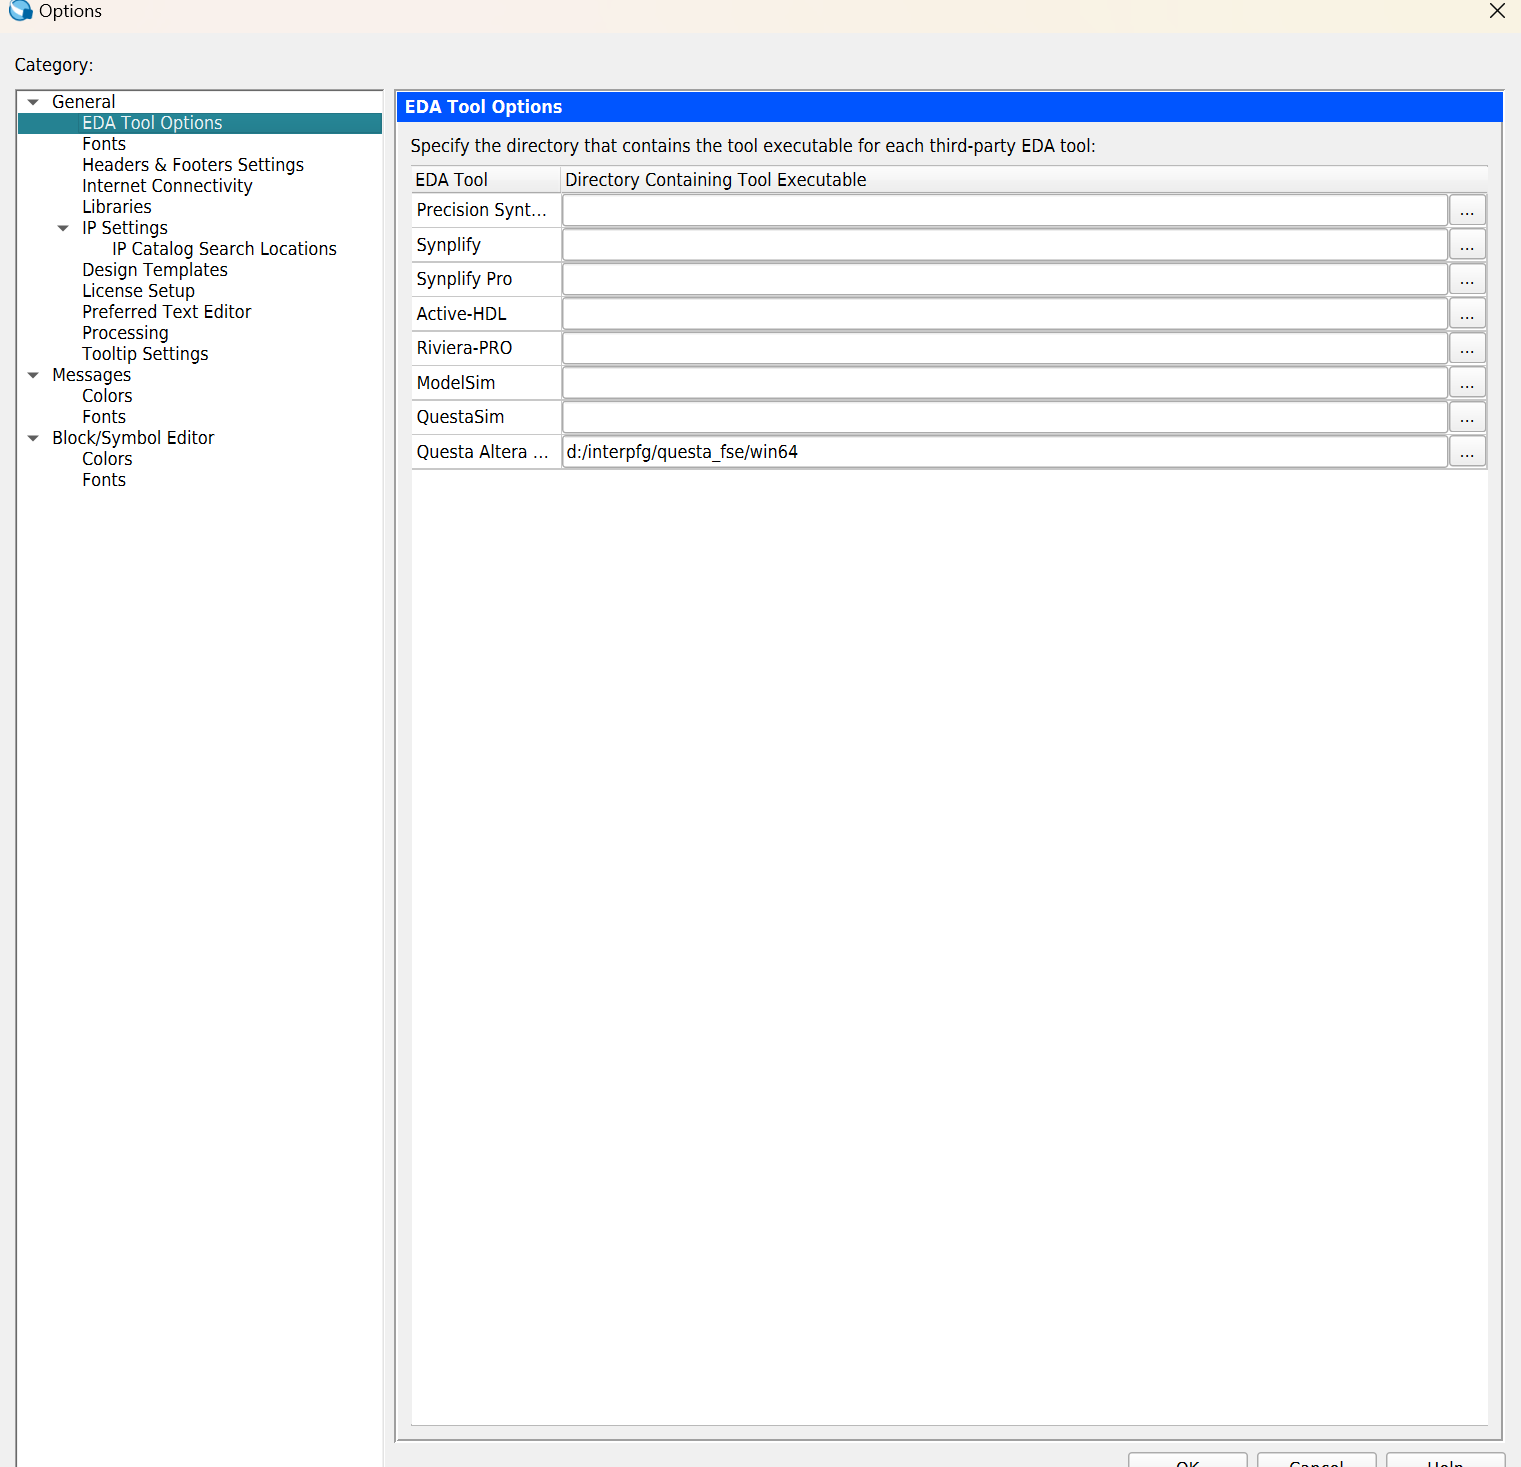Click Questa Altera path d:/interpfg/questa_fse/win64
This screenshot has height=1467, width=1521.
[1005, 452]
